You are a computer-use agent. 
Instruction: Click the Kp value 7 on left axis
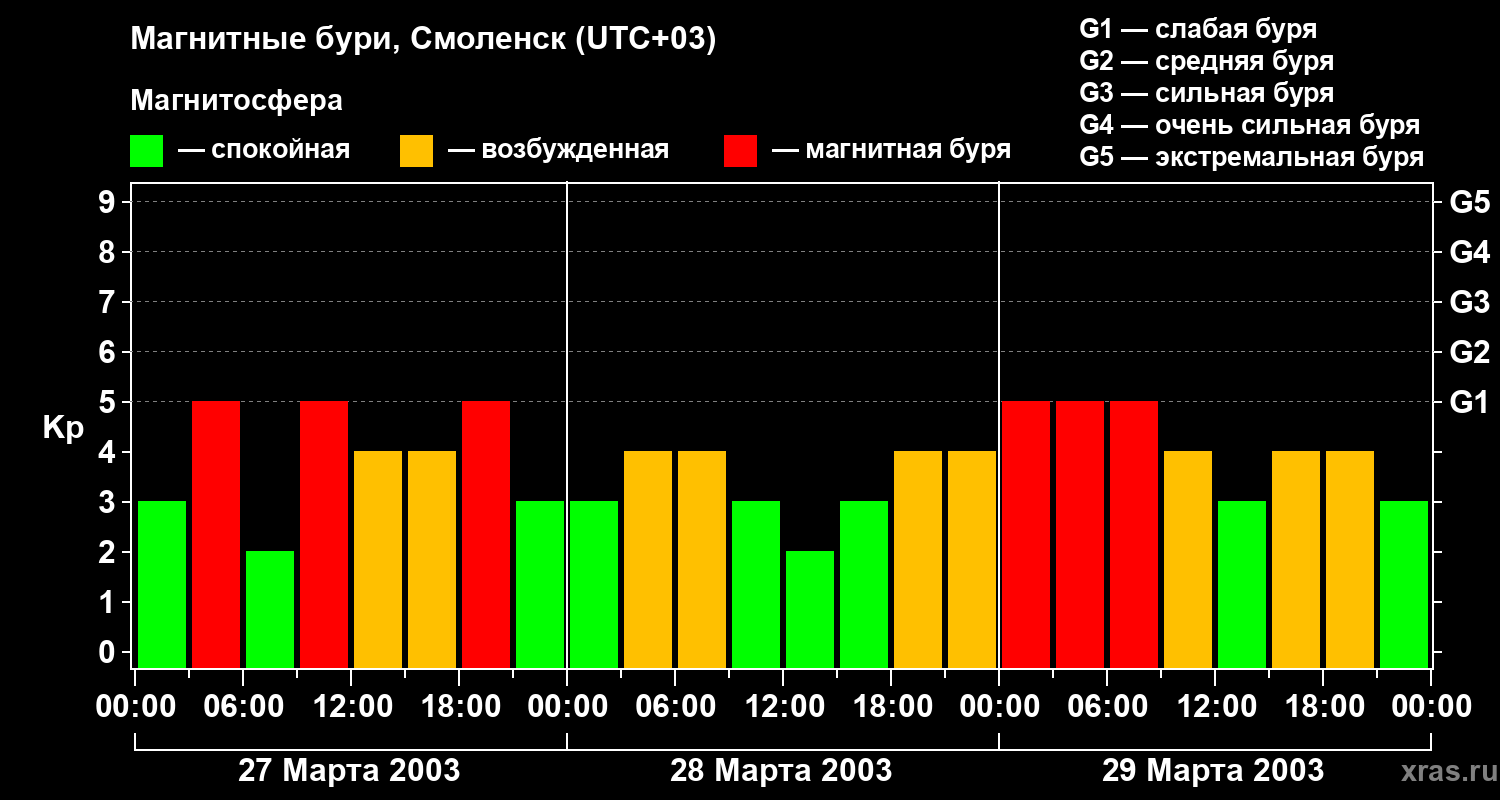(x=108, y=302)
